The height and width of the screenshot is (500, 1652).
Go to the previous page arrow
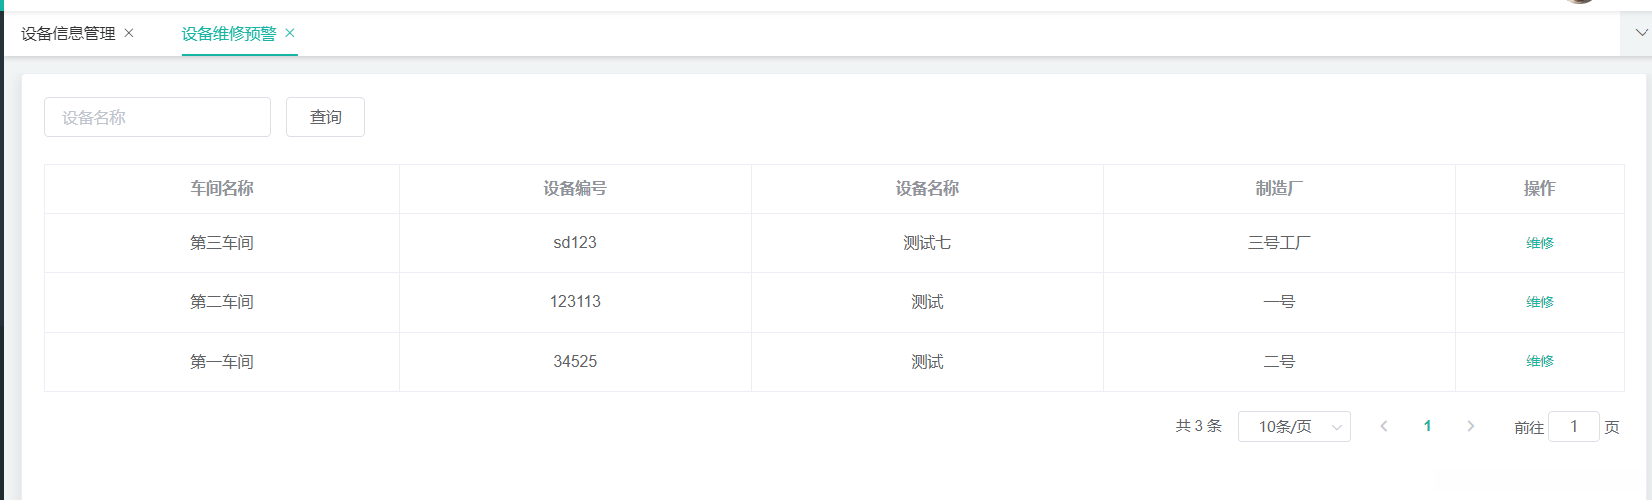click(x=1384, y=426)
